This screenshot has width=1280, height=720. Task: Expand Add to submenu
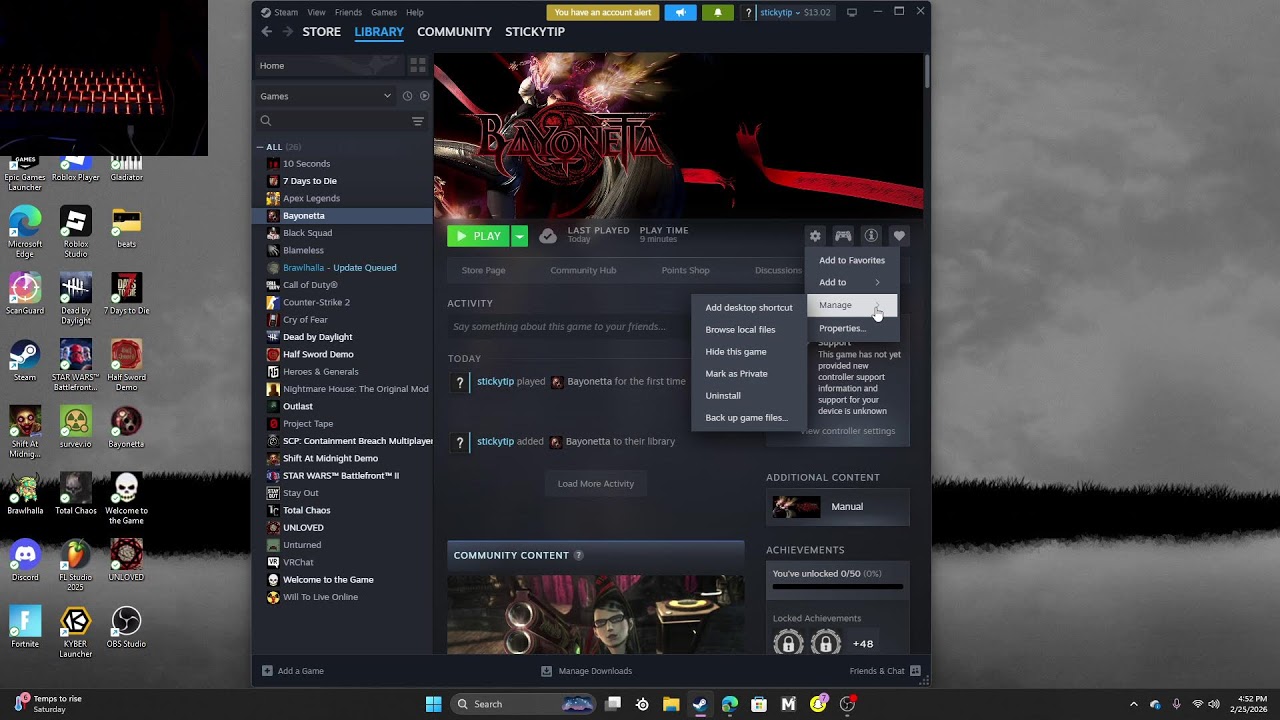[x=852, y=282]
